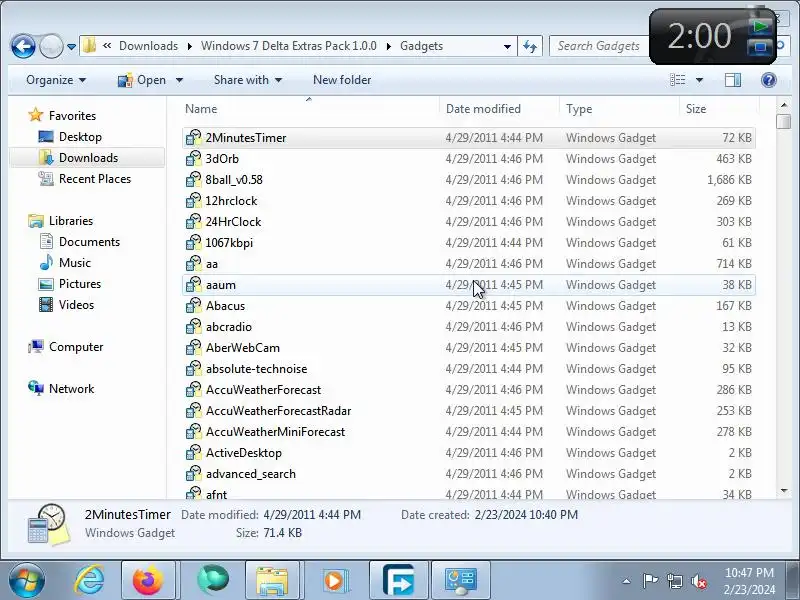The width and height of the screenshot is (800, 600).
Task: Click the refresh icon beside address bar
Action: (x=530, y=46)
